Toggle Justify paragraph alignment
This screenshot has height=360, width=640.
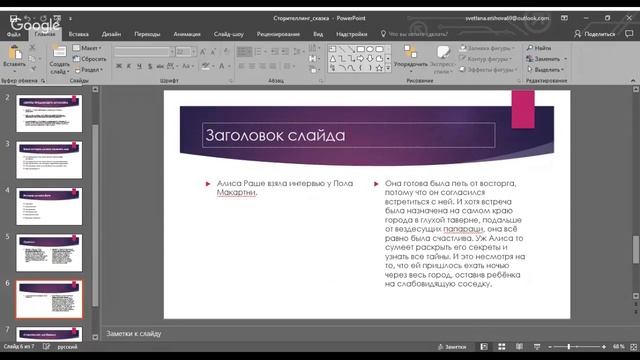pos(273,66)
